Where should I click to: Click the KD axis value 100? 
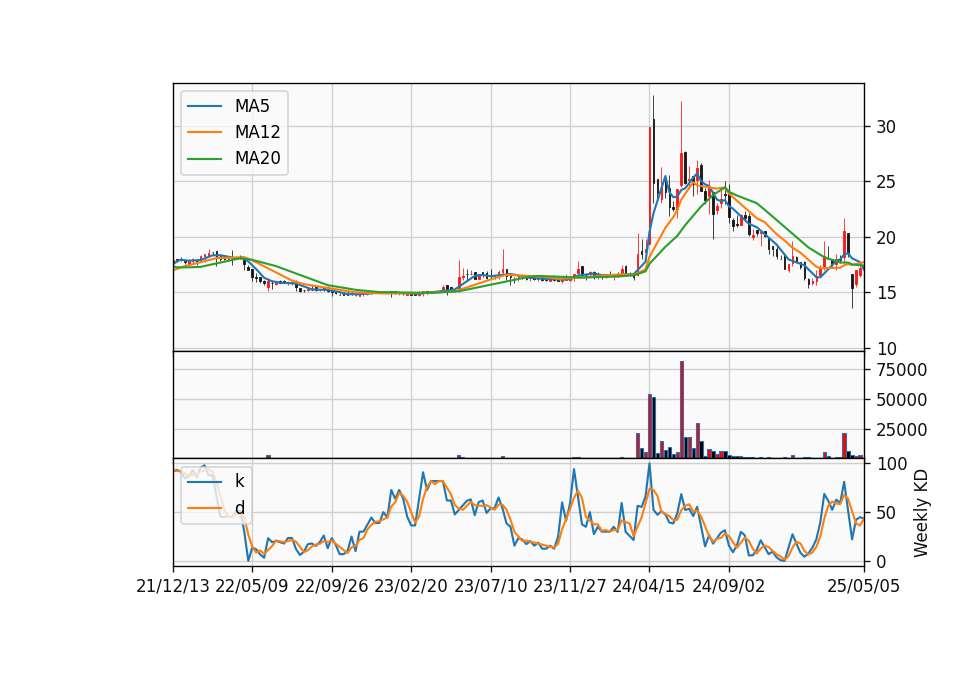pyautogui.click(x=892, y=463)
